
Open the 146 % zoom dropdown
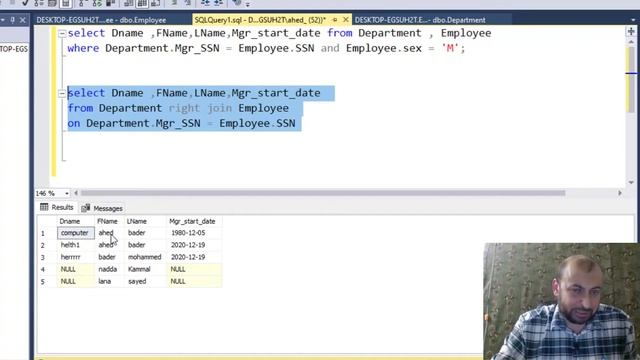tap(66, 193)
